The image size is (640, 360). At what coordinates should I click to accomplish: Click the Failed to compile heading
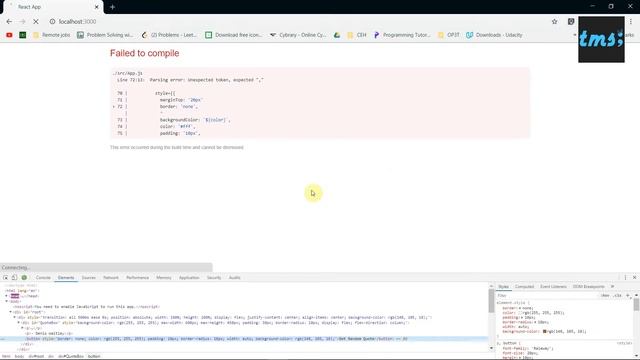click(144, 53)
